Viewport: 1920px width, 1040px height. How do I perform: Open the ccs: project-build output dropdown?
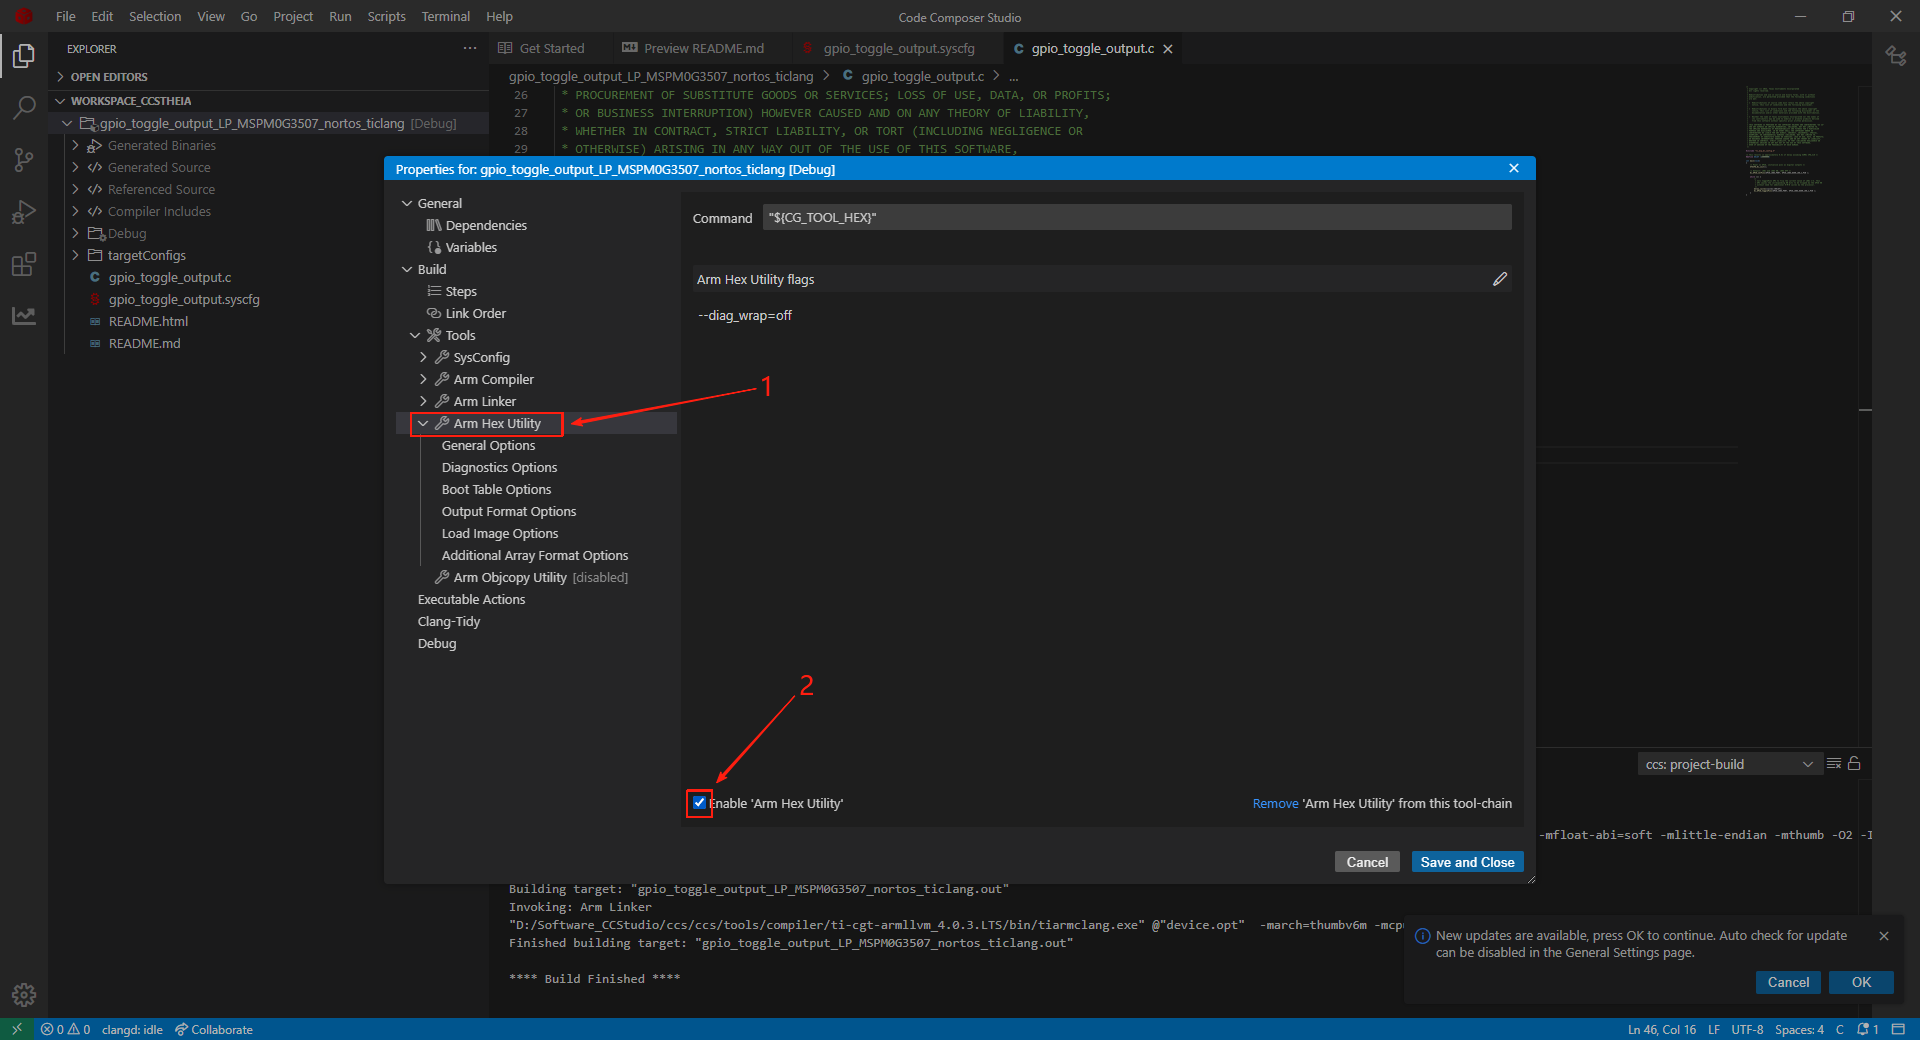(1729, 764)
